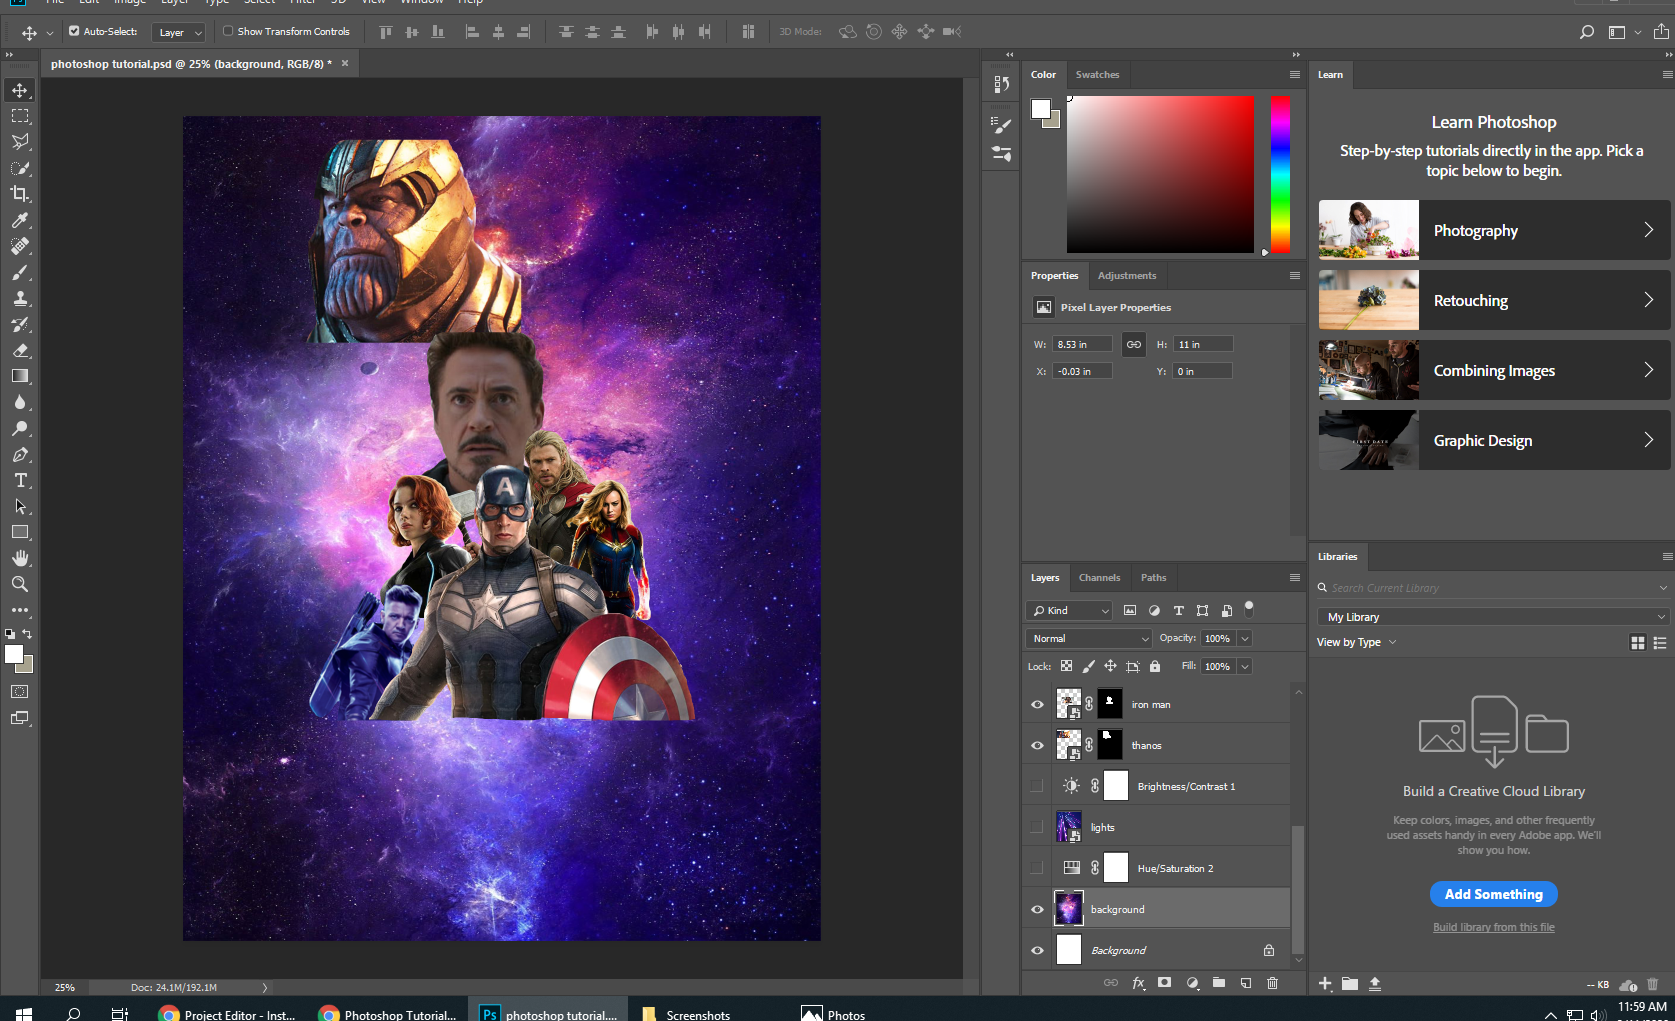Screen dimensions: 1675x1021
Task: Select the Clone Stamp tool
Action: tap(20, 298)
